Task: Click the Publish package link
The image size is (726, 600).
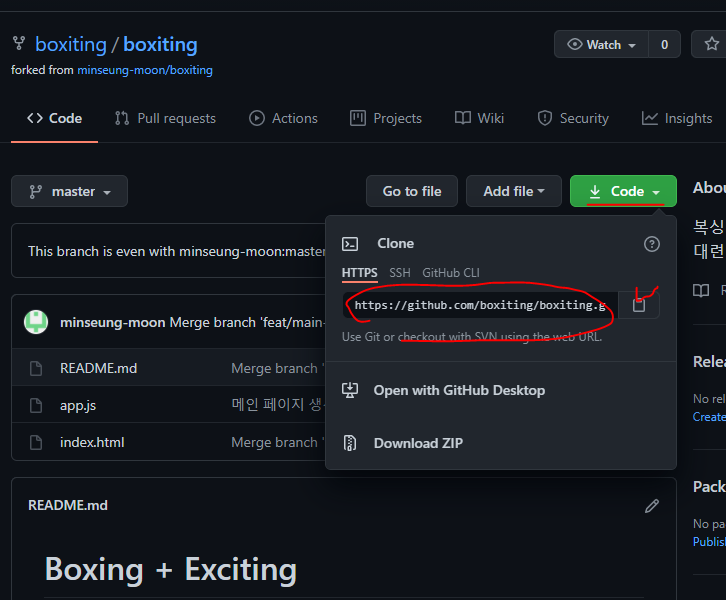Action: pyautogui.click(x=709, y=542)
